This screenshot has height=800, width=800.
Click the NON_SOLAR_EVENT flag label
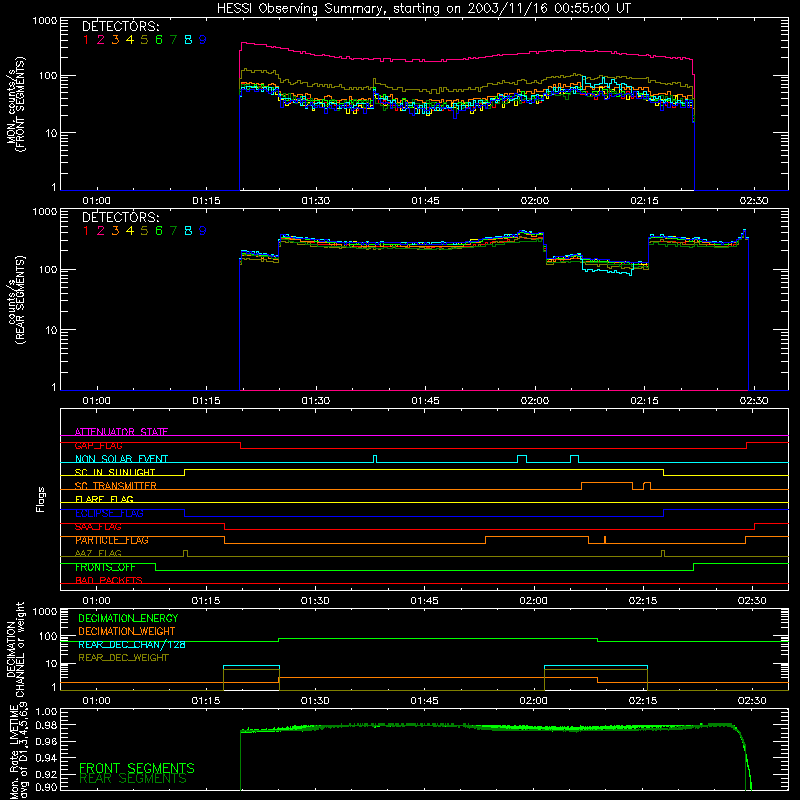point(121,459)
